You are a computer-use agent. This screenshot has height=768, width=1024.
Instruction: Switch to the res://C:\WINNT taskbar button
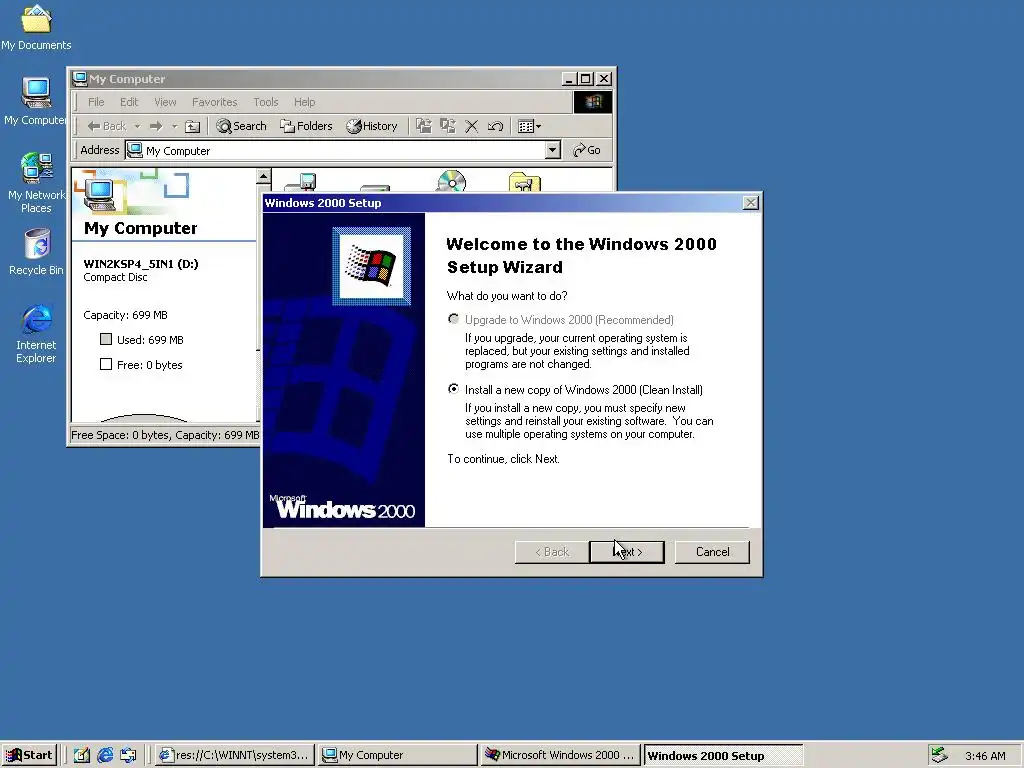pyautogui.click(x=234, y=755)
